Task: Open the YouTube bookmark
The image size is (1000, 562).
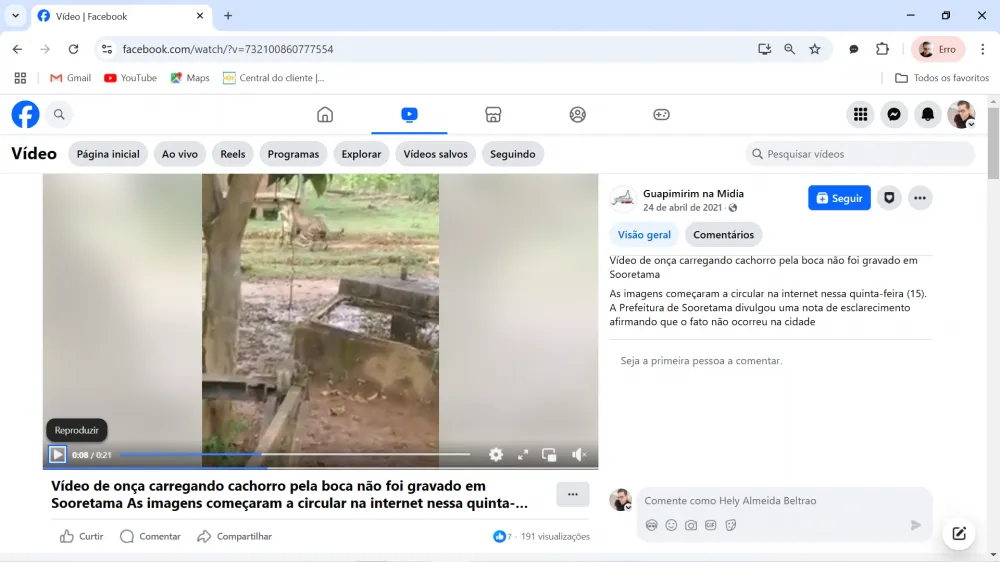Action: coord(130,78)
